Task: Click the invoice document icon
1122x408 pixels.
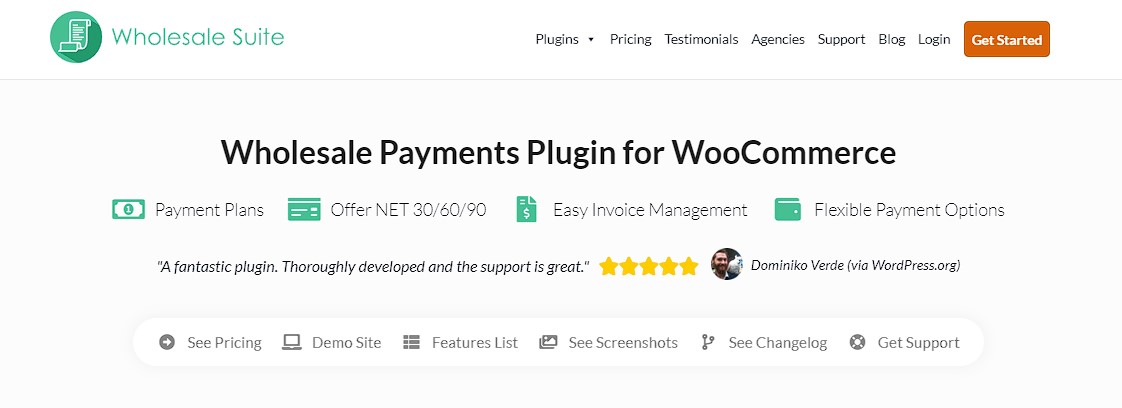Action: tap(526, 209)
